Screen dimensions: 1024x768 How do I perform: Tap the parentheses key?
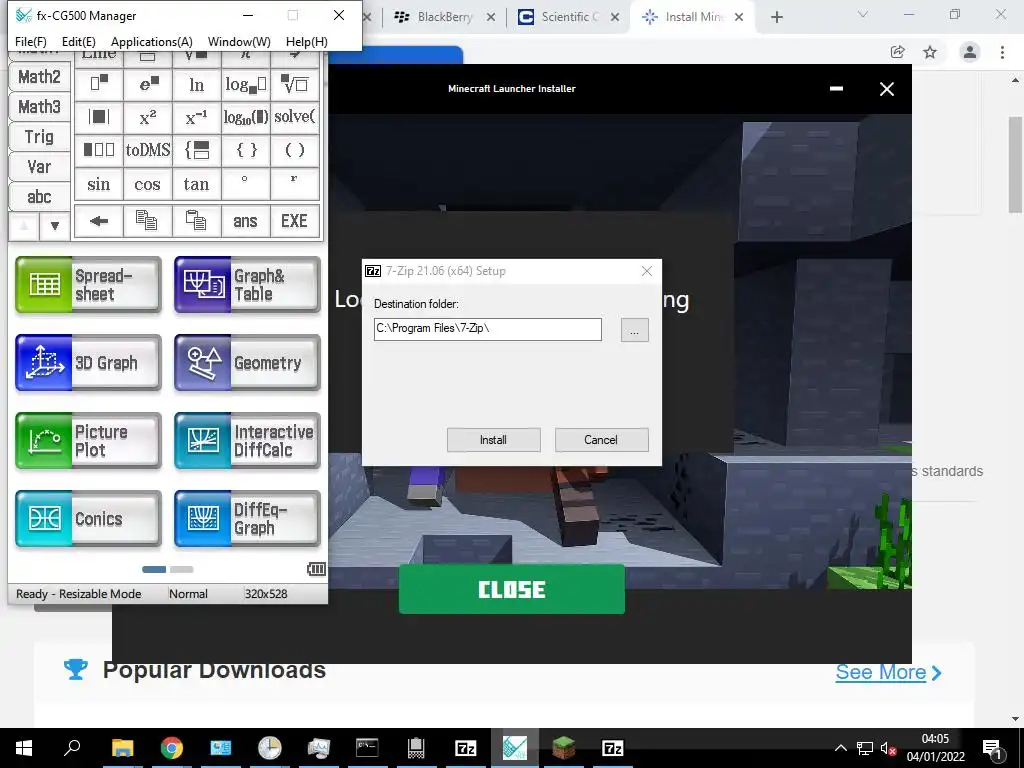click(295, 150)
